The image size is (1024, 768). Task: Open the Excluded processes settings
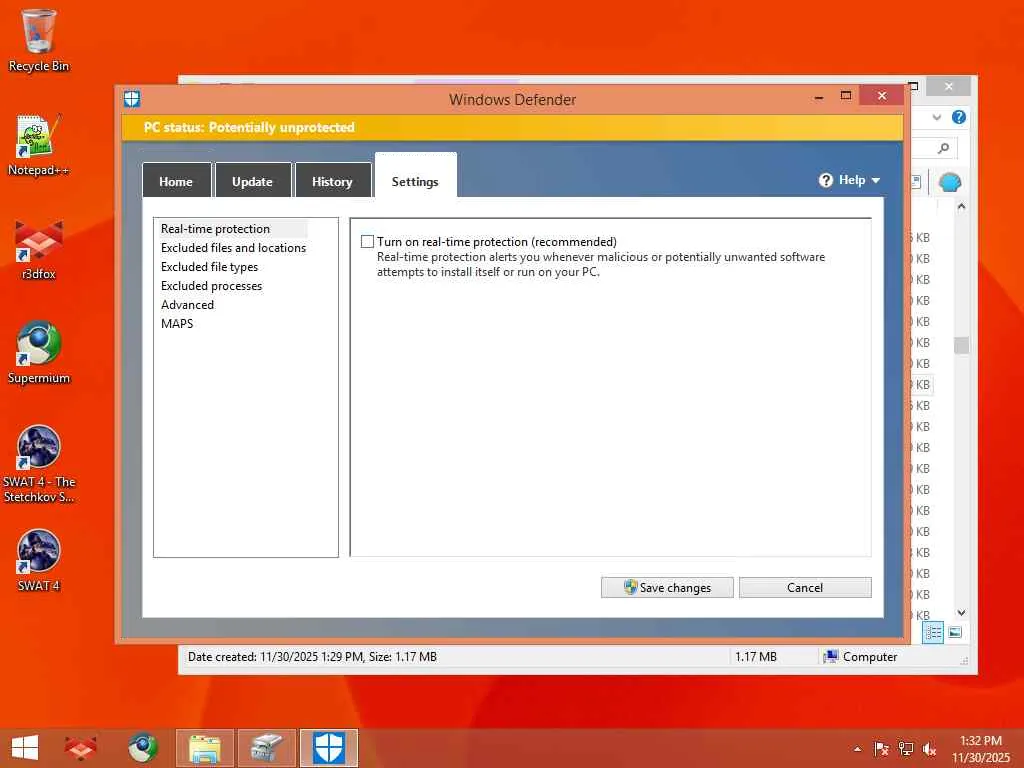coord(211,285)
